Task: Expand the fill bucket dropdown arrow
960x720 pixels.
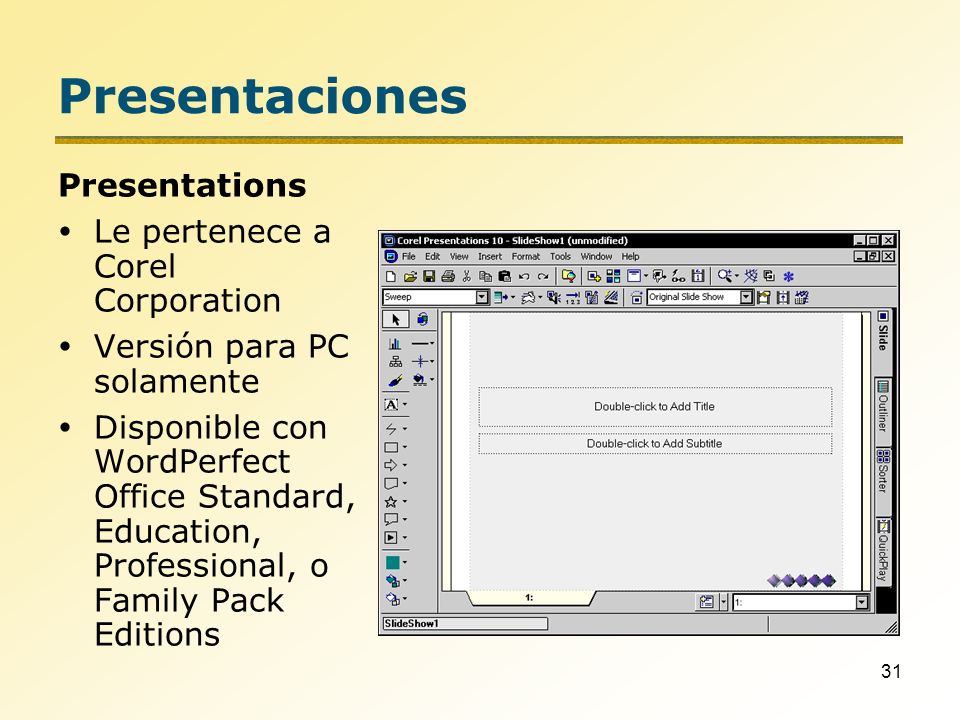Action: click(432, 380)
